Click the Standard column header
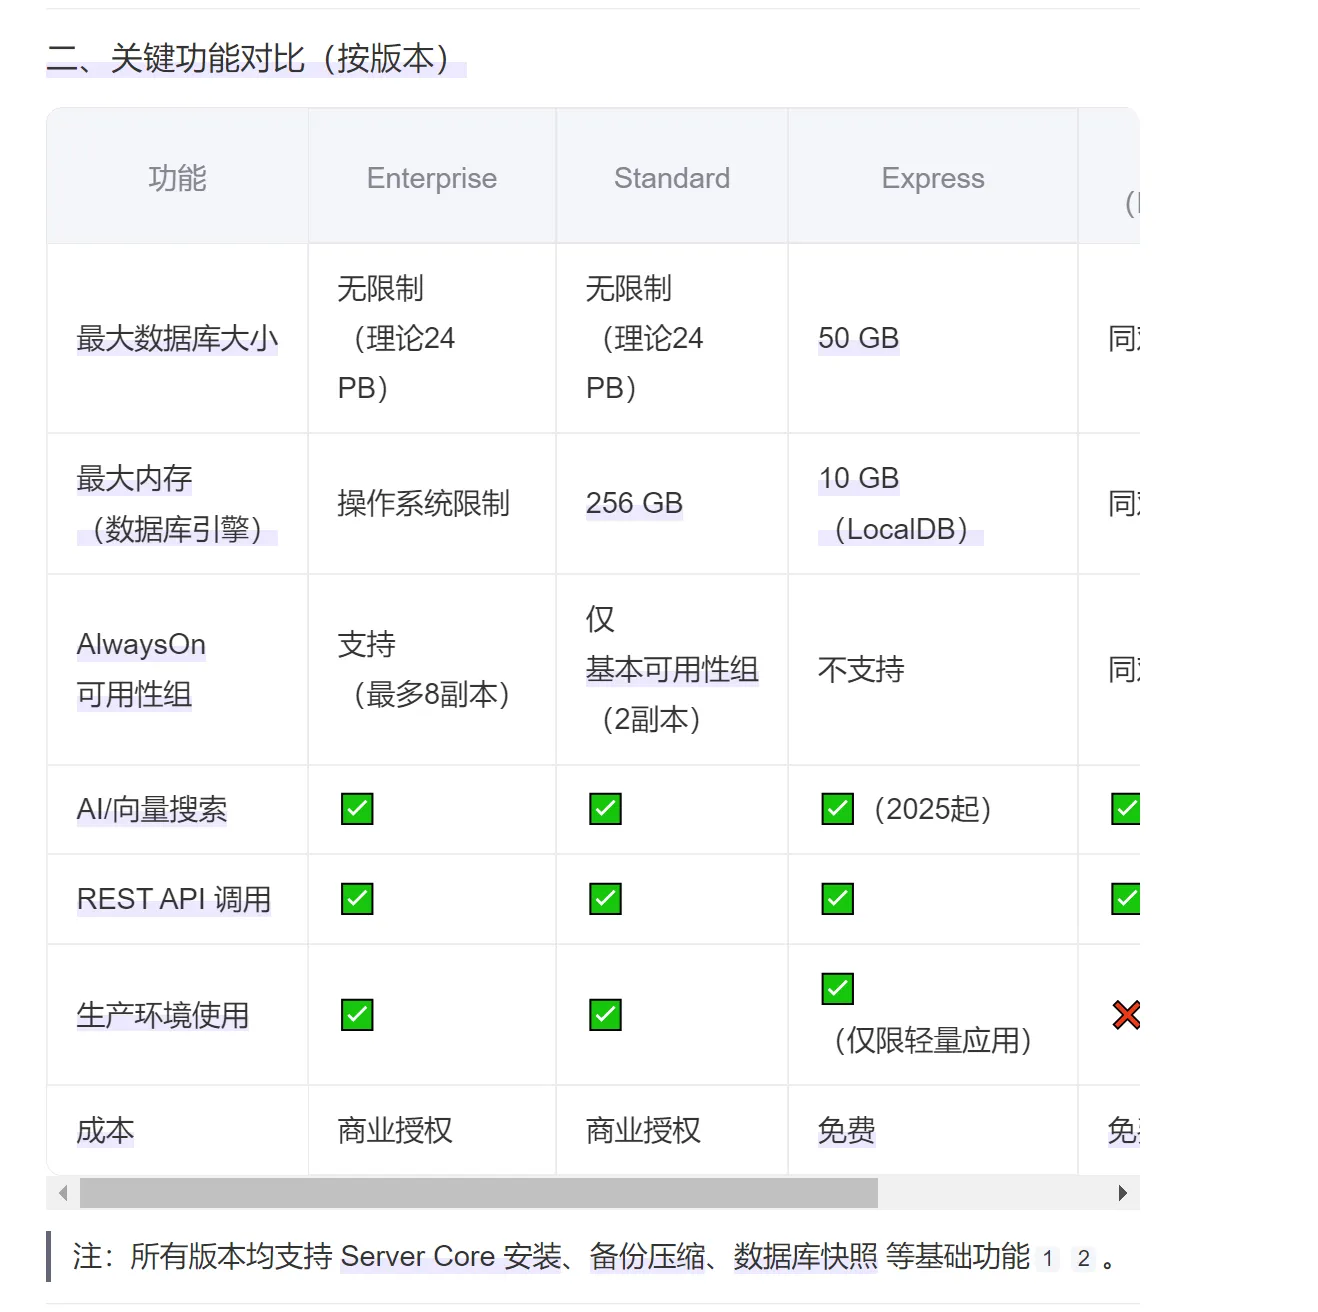 [672, 178]
